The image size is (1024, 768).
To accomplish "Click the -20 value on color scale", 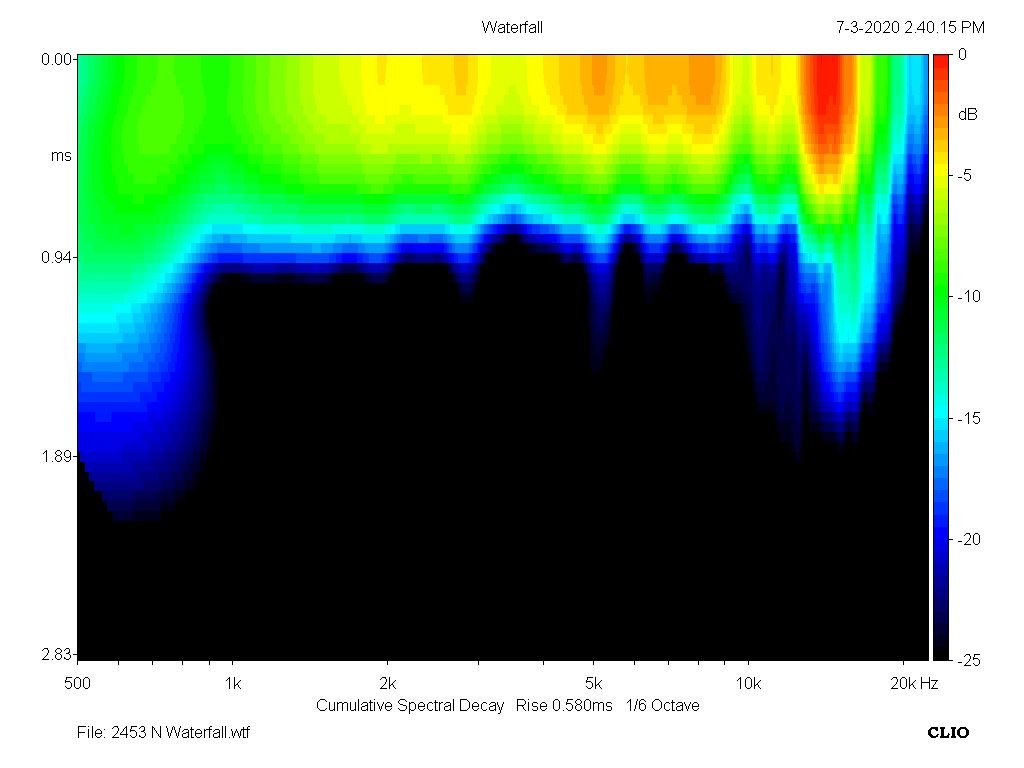I will tap(968, 540).
